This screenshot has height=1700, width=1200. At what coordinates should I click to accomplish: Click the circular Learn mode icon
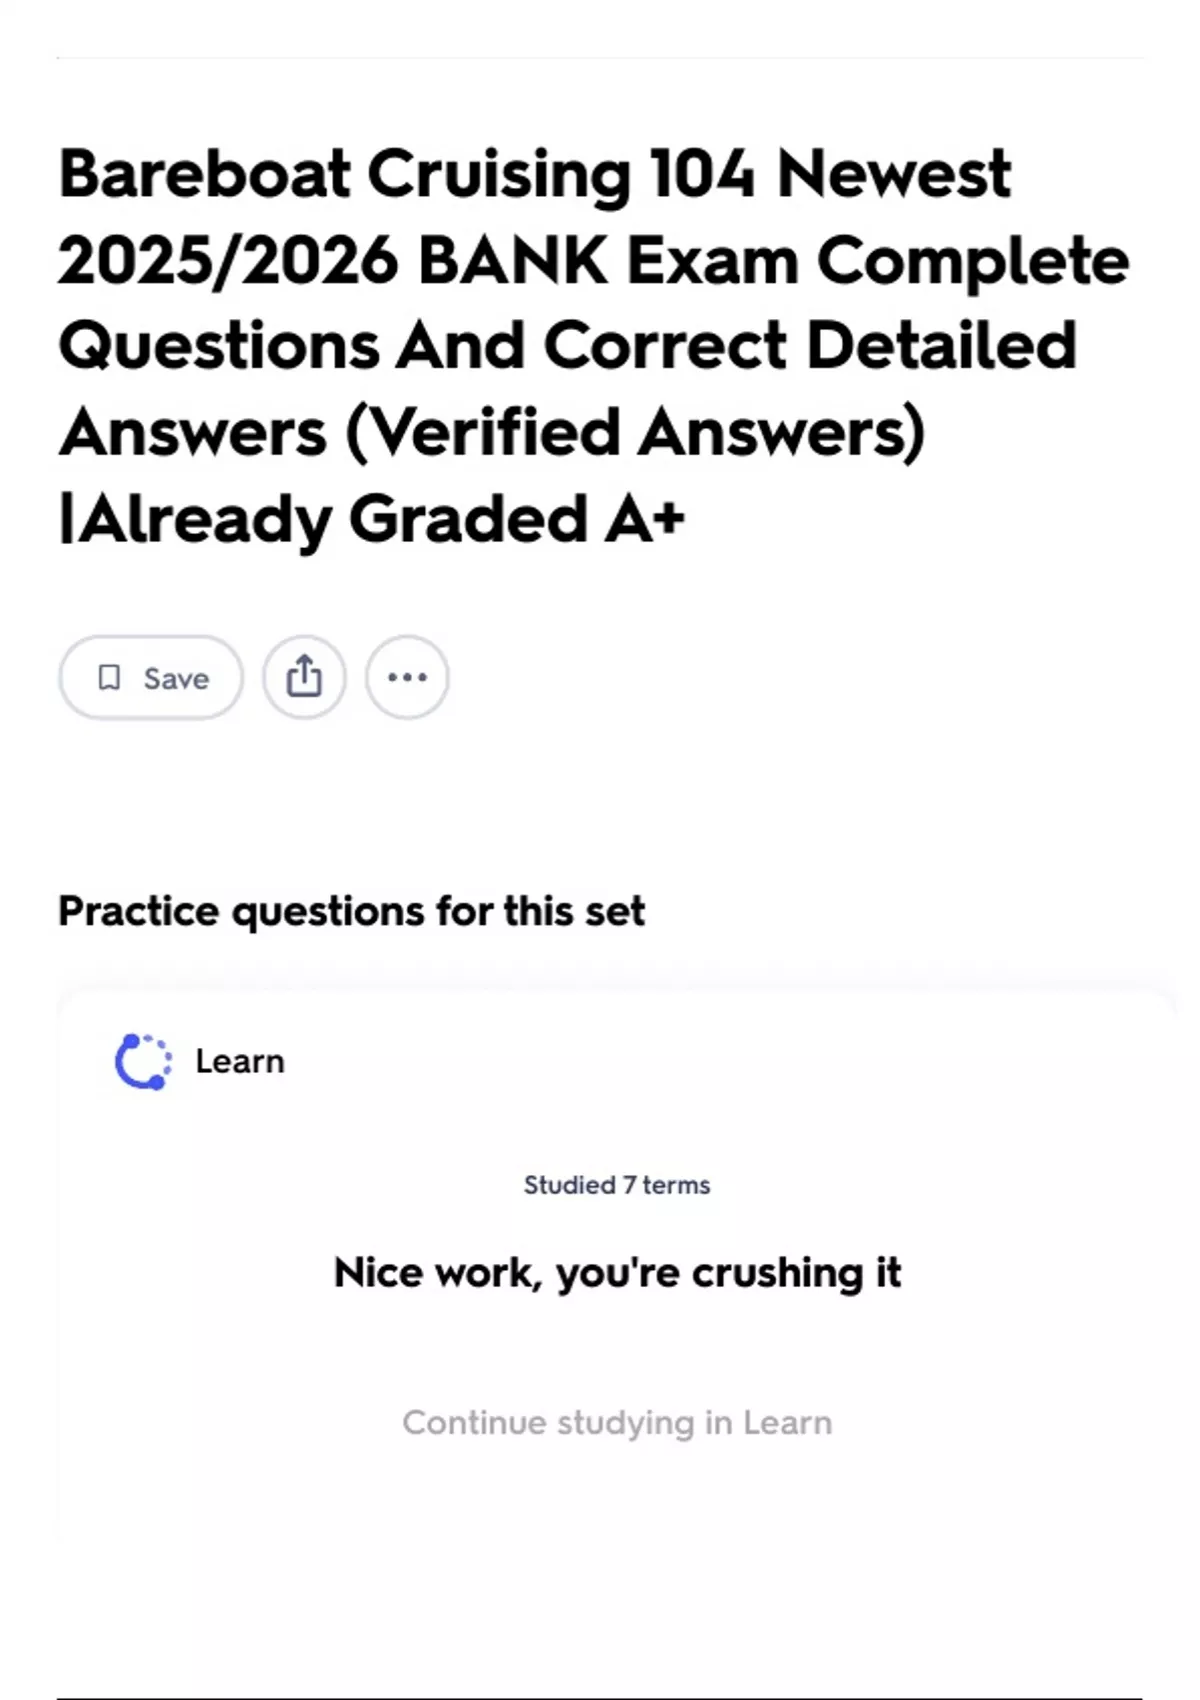[x=142, y=1061]
